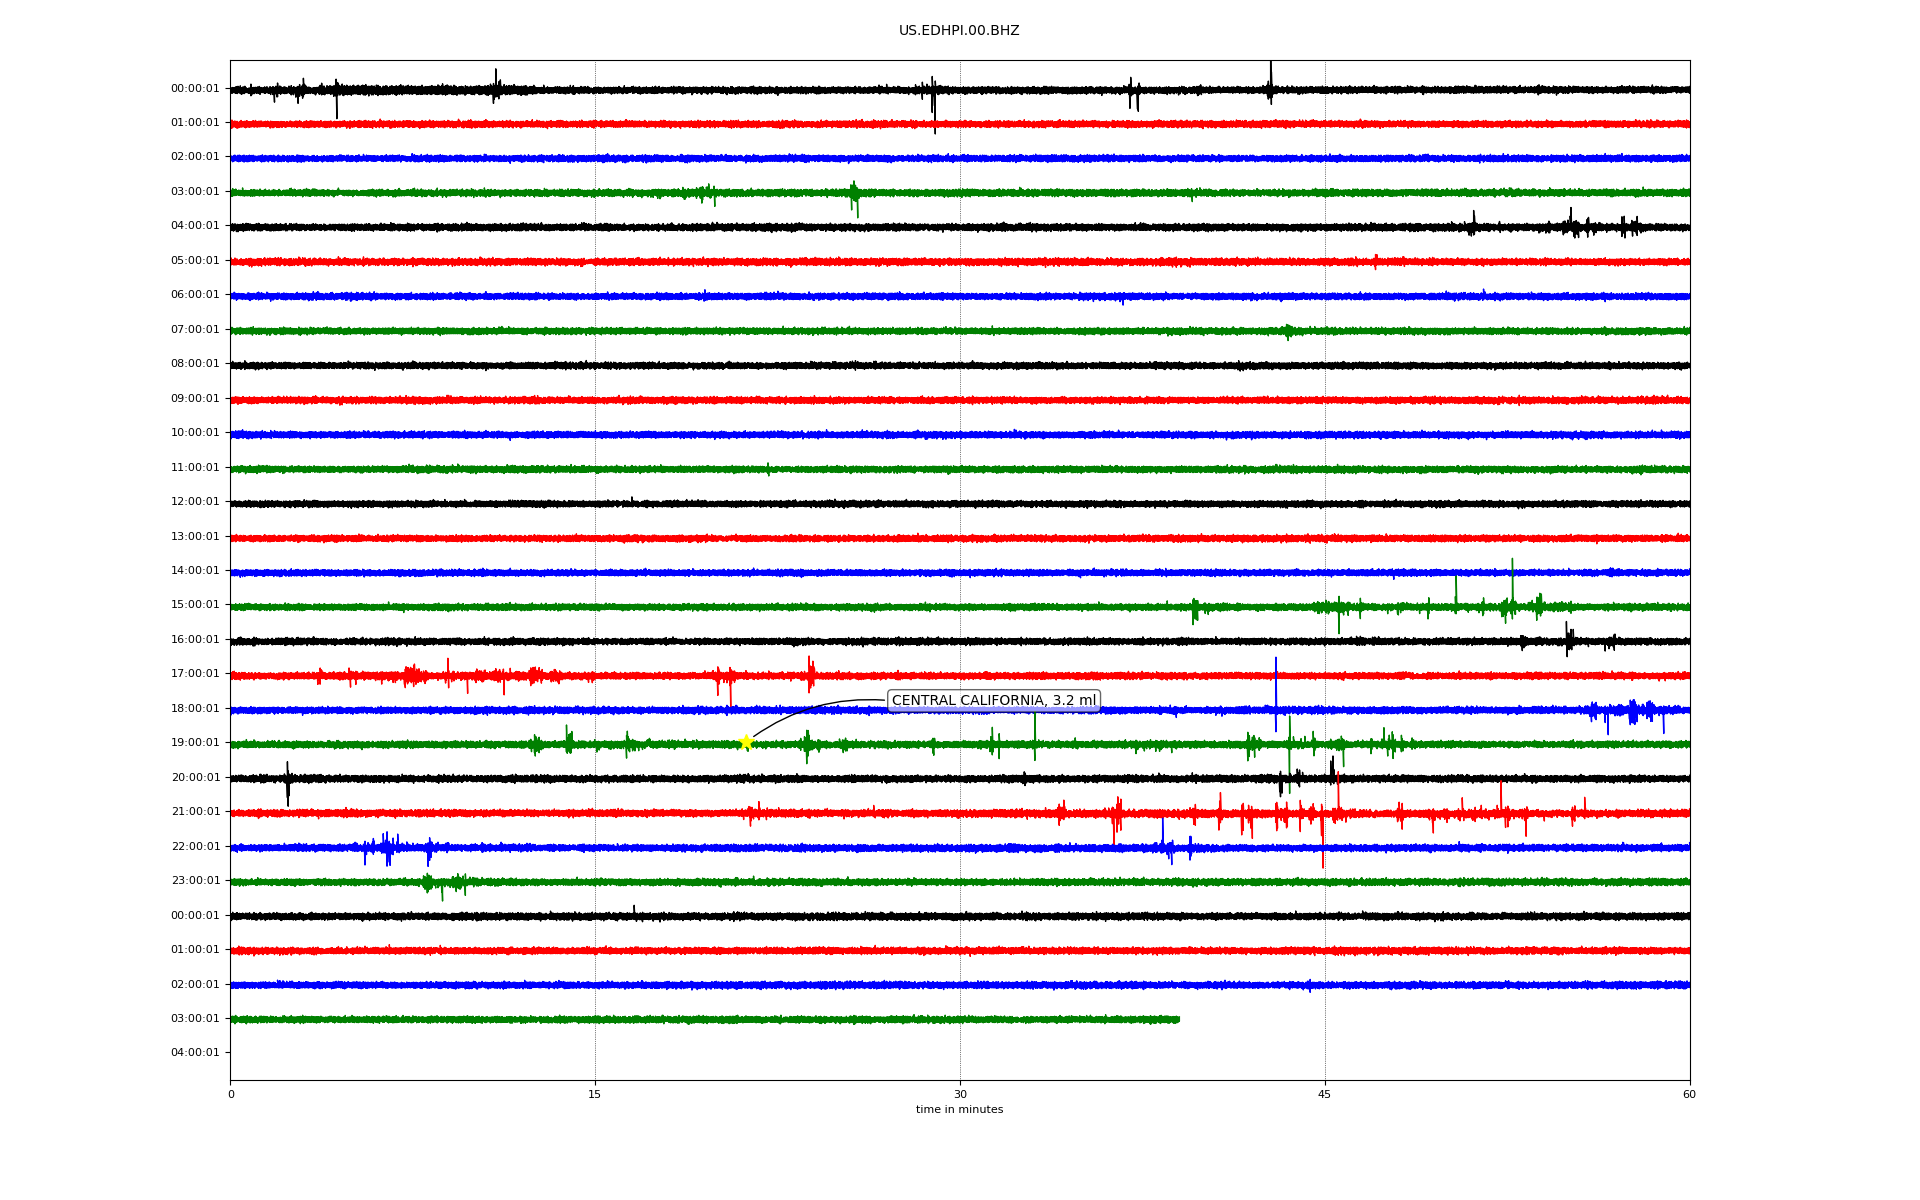Click the end of the partial green 03:00:01 trace
Viewport: 1920px width, 1200px height.
[x=1178, y=1019]
